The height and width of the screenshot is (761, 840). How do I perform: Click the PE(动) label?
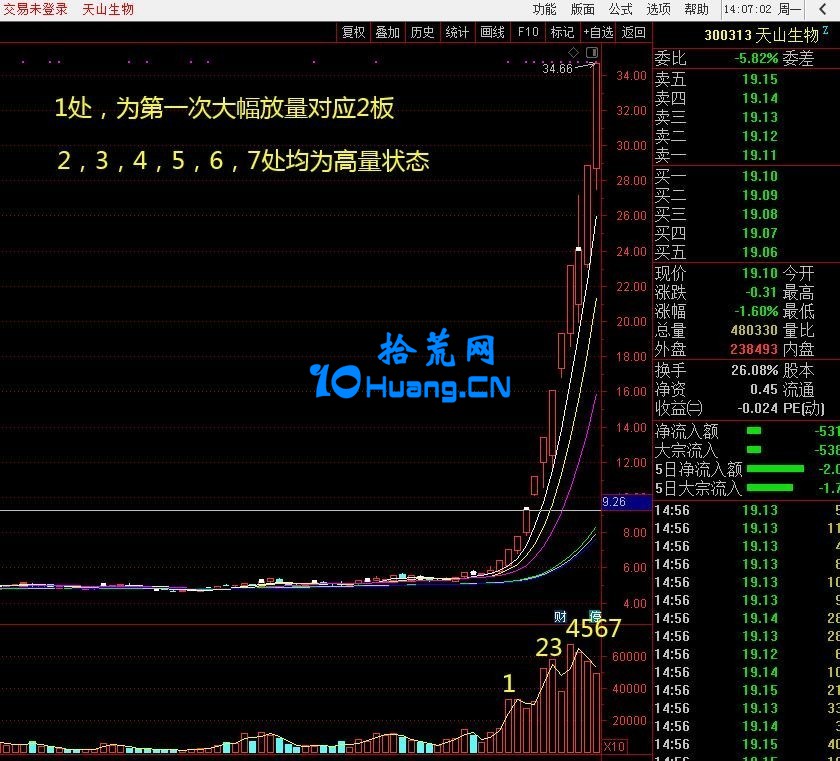tap(804, 408)
